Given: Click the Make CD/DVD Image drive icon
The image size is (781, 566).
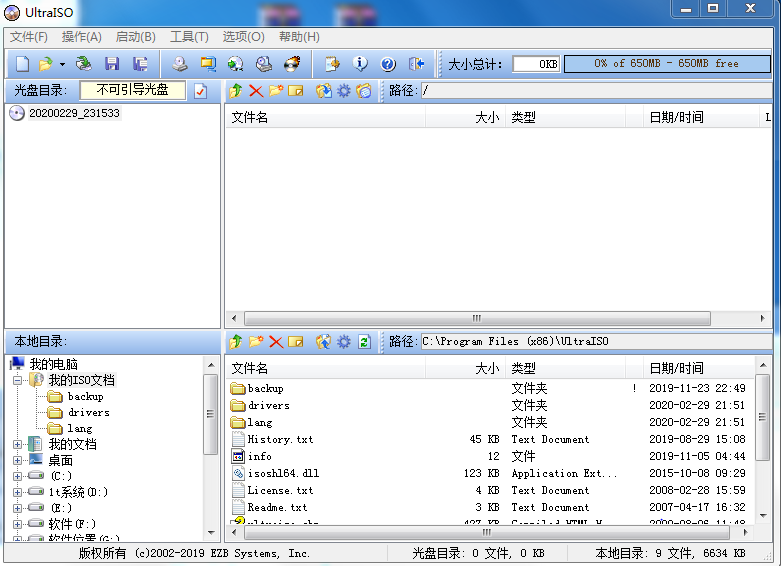Looking at the screenshot, I should [180, 64].
